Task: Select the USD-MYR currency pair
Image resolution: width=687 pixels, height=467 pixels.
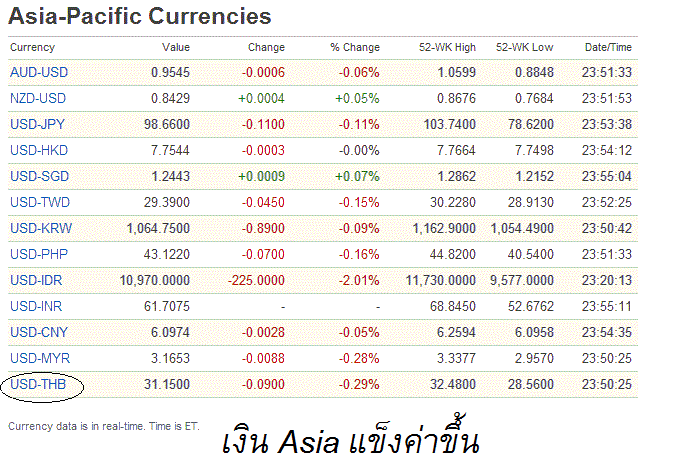Action: click(39, 358)
